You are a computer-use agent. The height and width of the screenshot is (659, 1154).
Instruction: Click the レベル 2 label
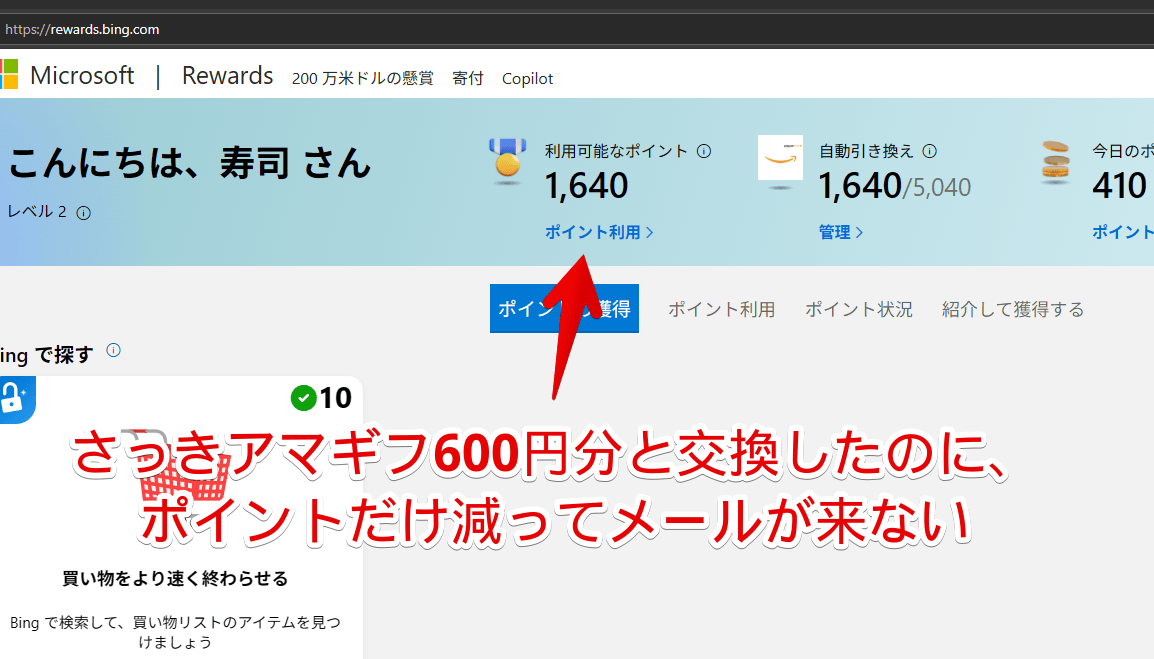pyautogui.click(x=37, y=212)
